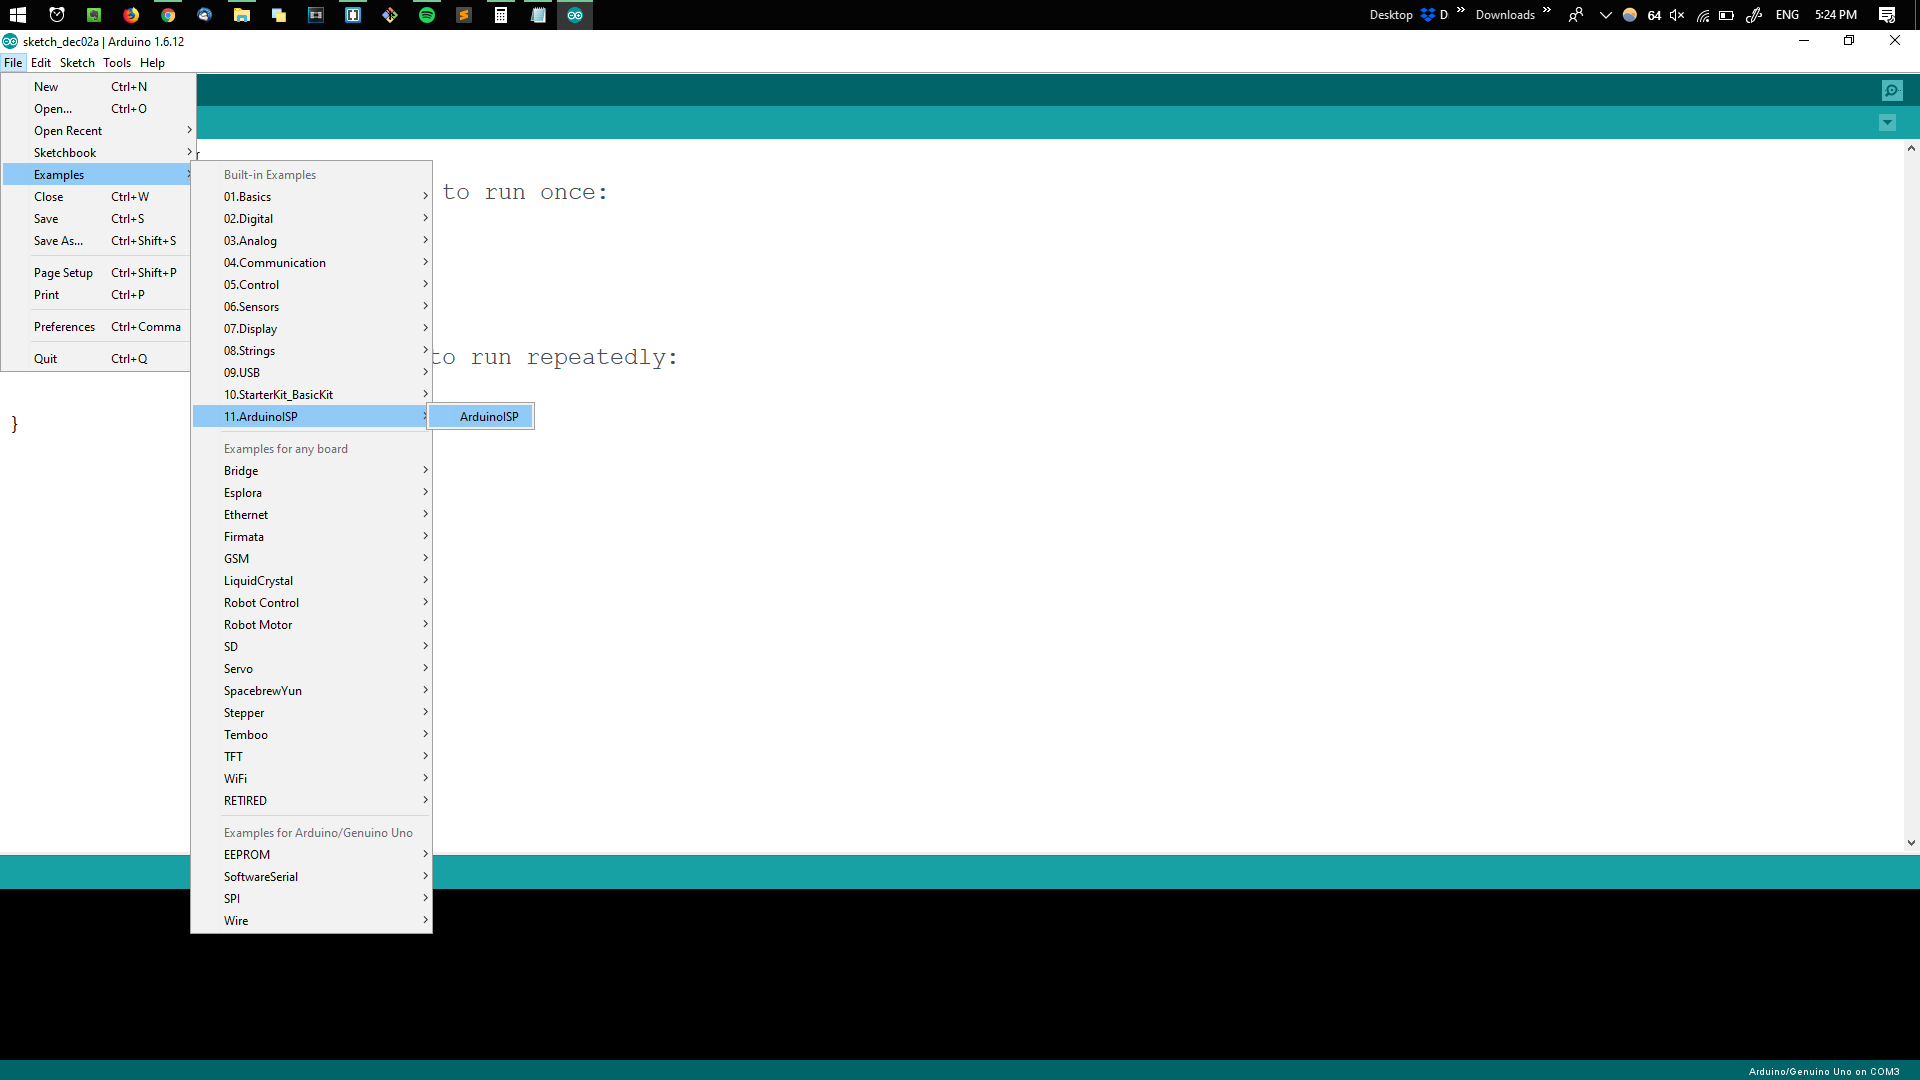Expand the 02.Digital examples submenu
Viewport: 1920px width, 1080px height.
point(312,219)
